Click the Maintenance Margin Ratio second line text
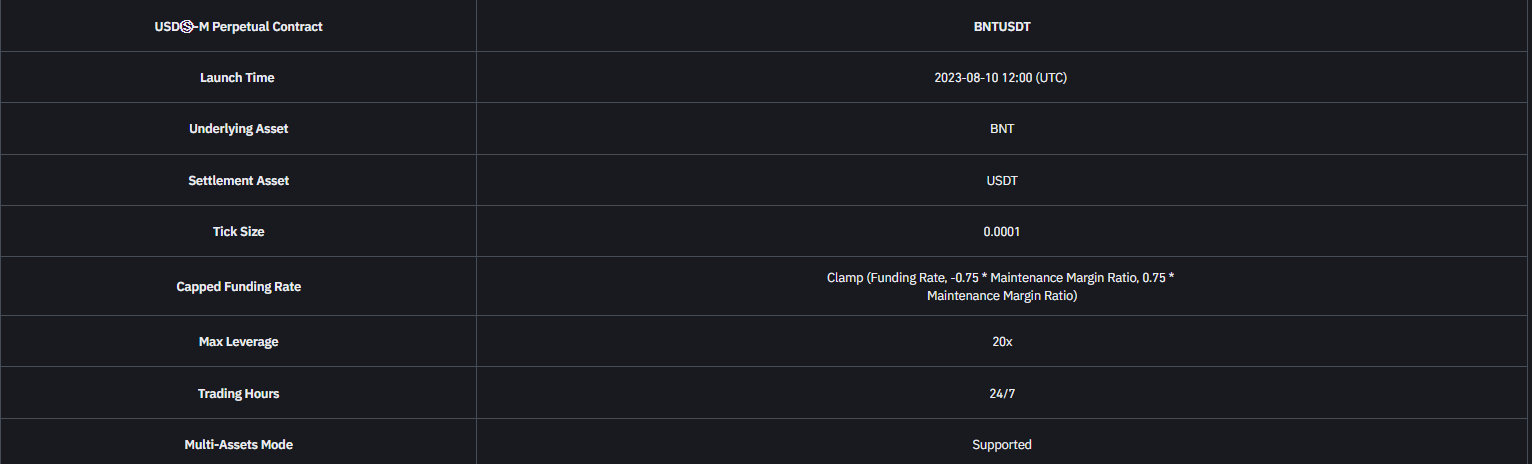The width and height of the screenshot is (1532, 464). [x=1001, y=296]
